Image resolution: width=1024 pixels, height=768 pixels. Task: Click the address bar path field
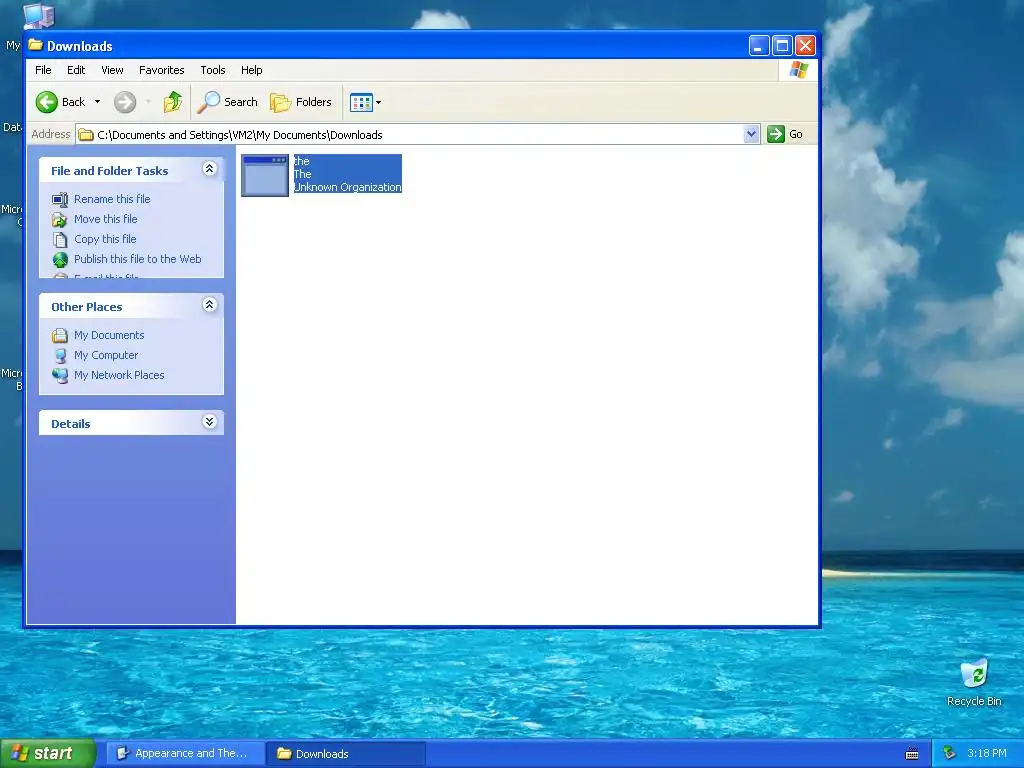(x=418, y=135)
